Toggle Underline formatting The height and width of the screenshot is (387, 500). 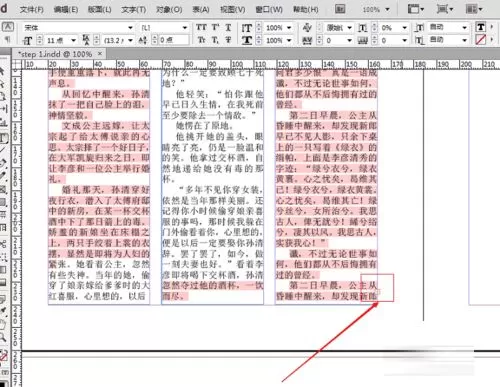point(228,27)
